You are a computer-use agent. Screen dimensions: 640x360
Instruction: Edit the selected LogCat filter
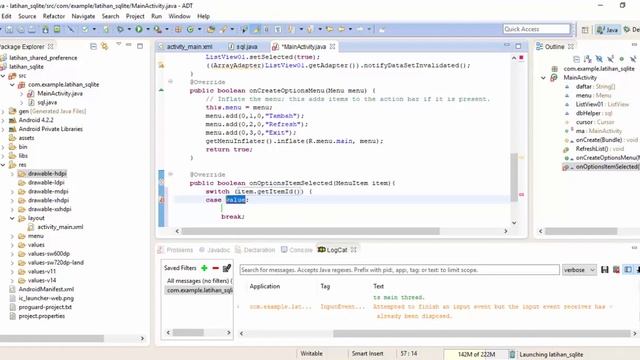[x=227, y=268]
